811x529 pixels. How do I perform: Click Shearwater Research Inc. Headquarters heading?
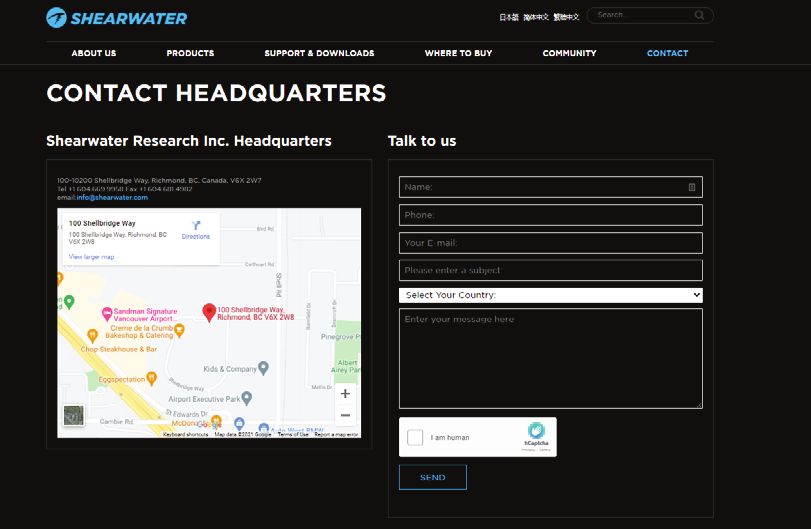click(x=189, y=141)
